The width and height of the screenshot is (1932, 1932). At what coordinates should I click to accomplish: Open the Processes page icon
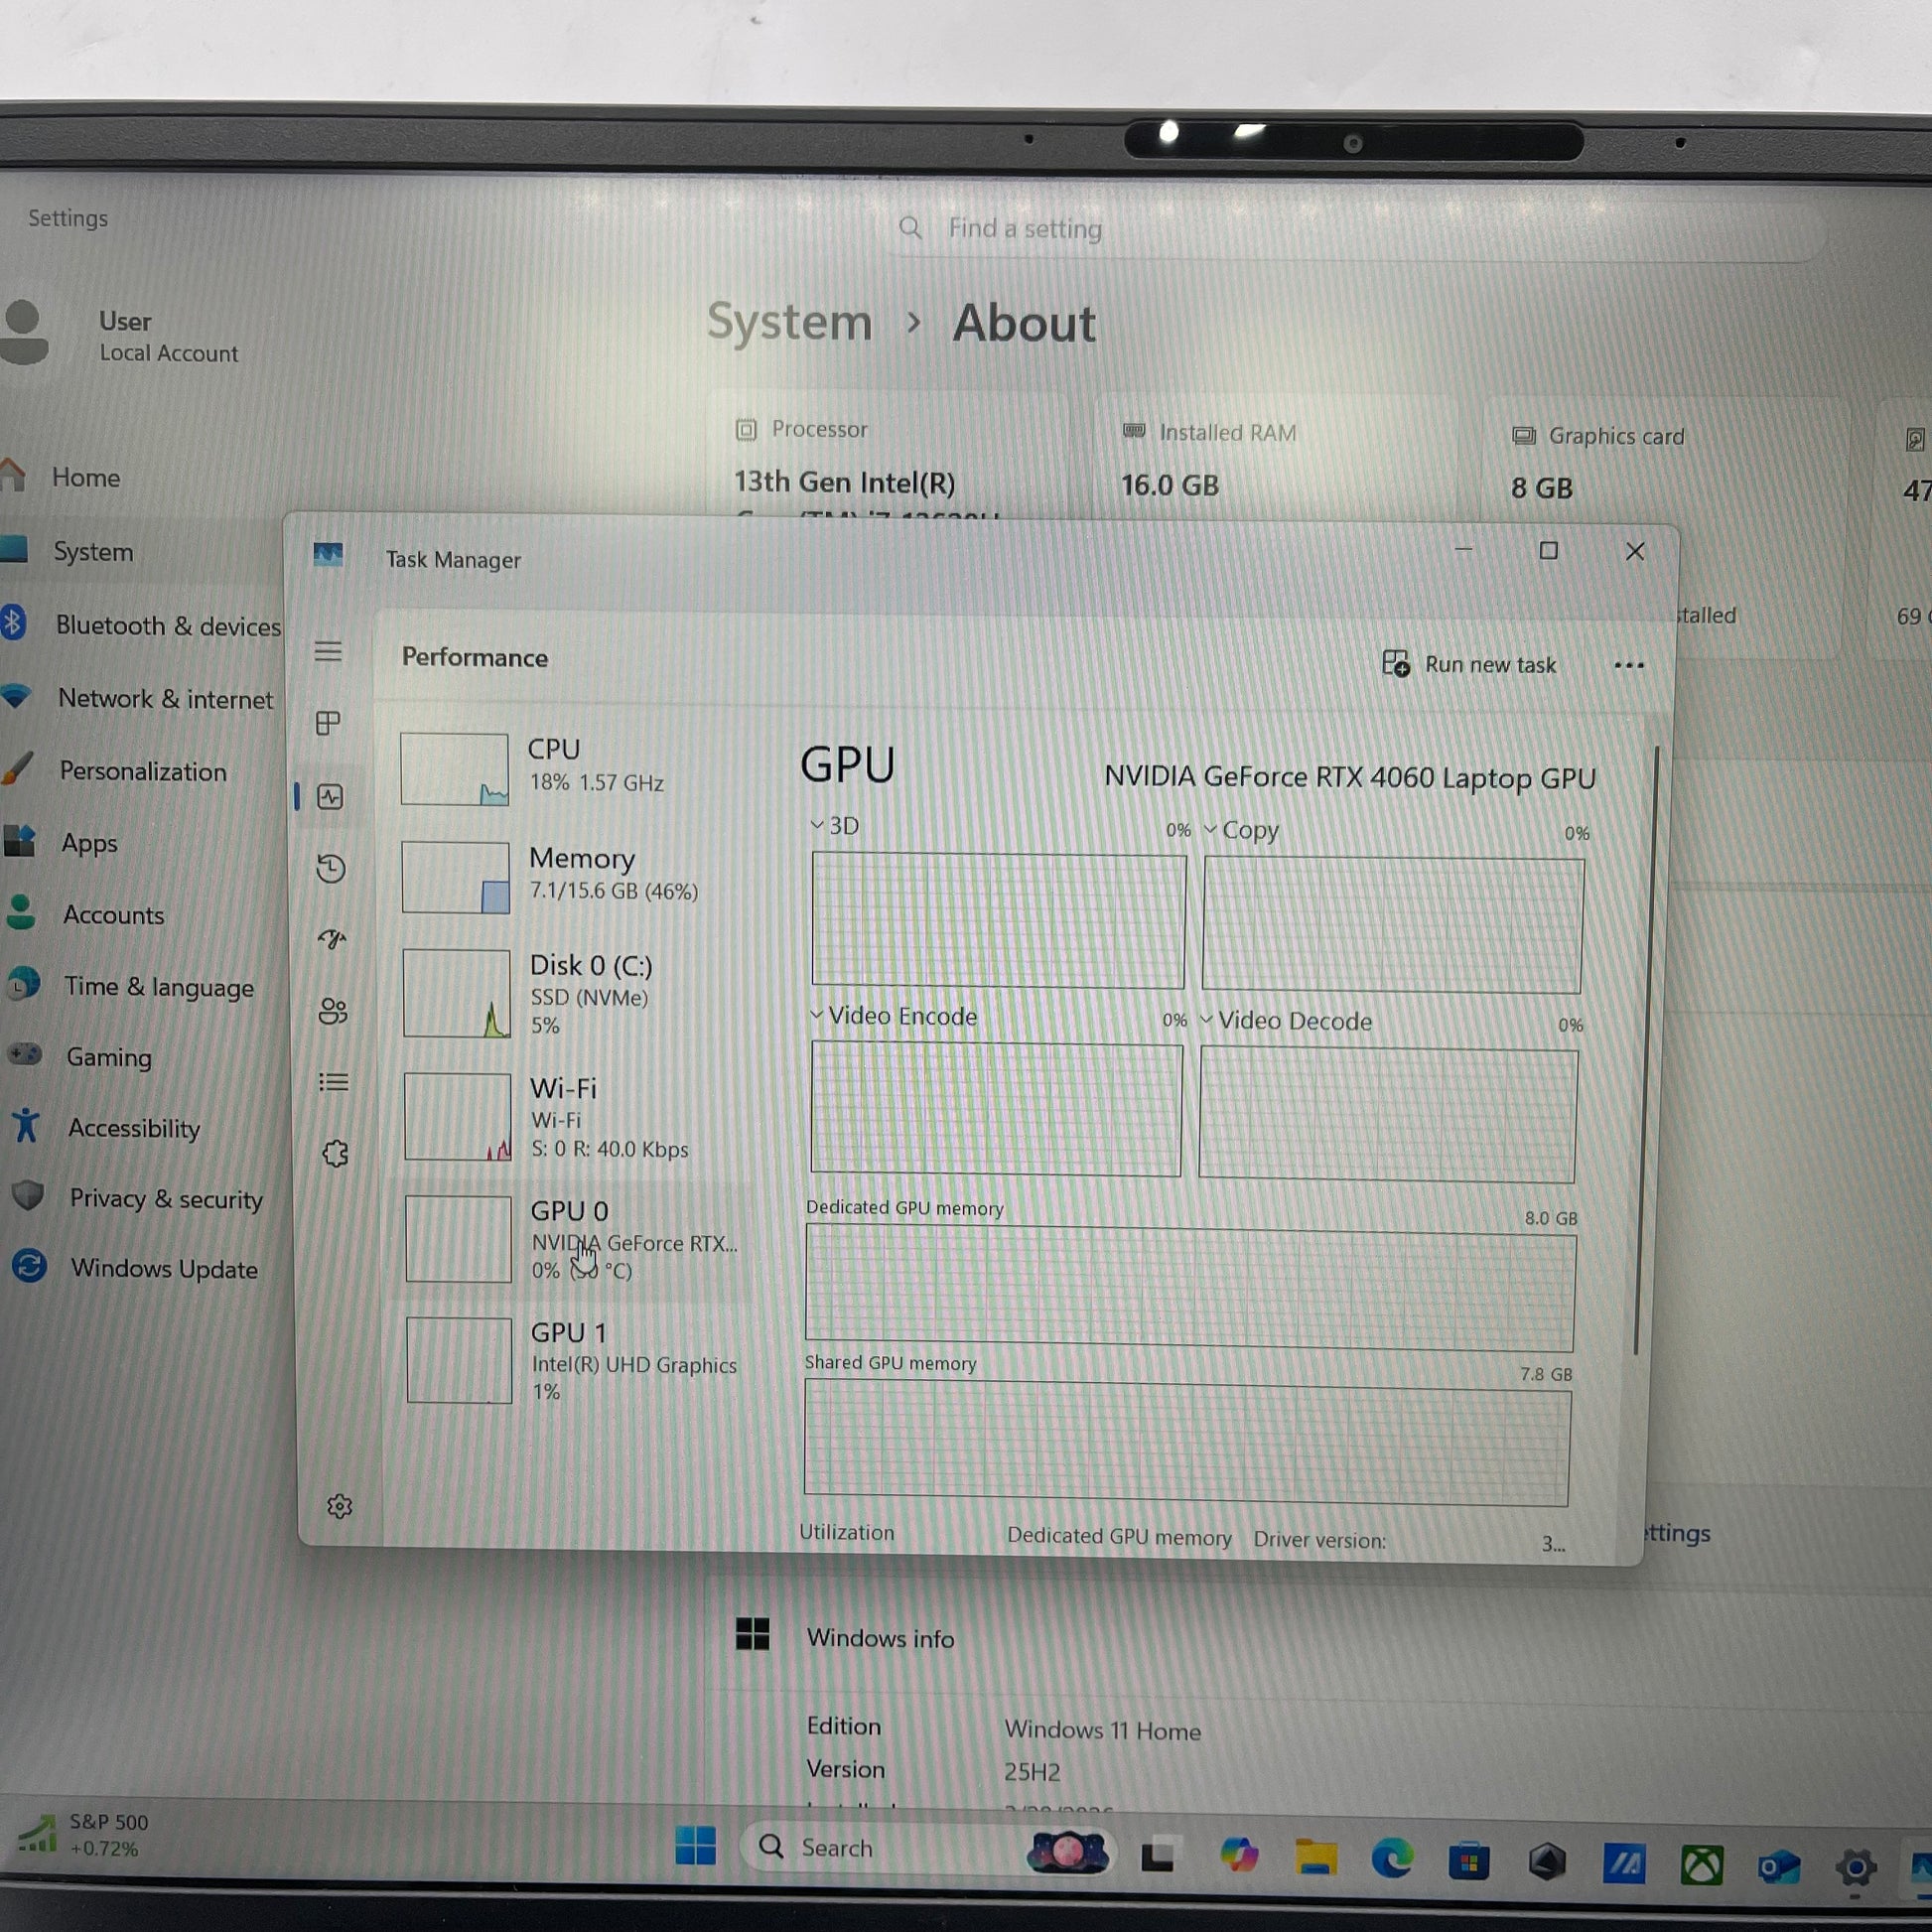click(328, 723)
